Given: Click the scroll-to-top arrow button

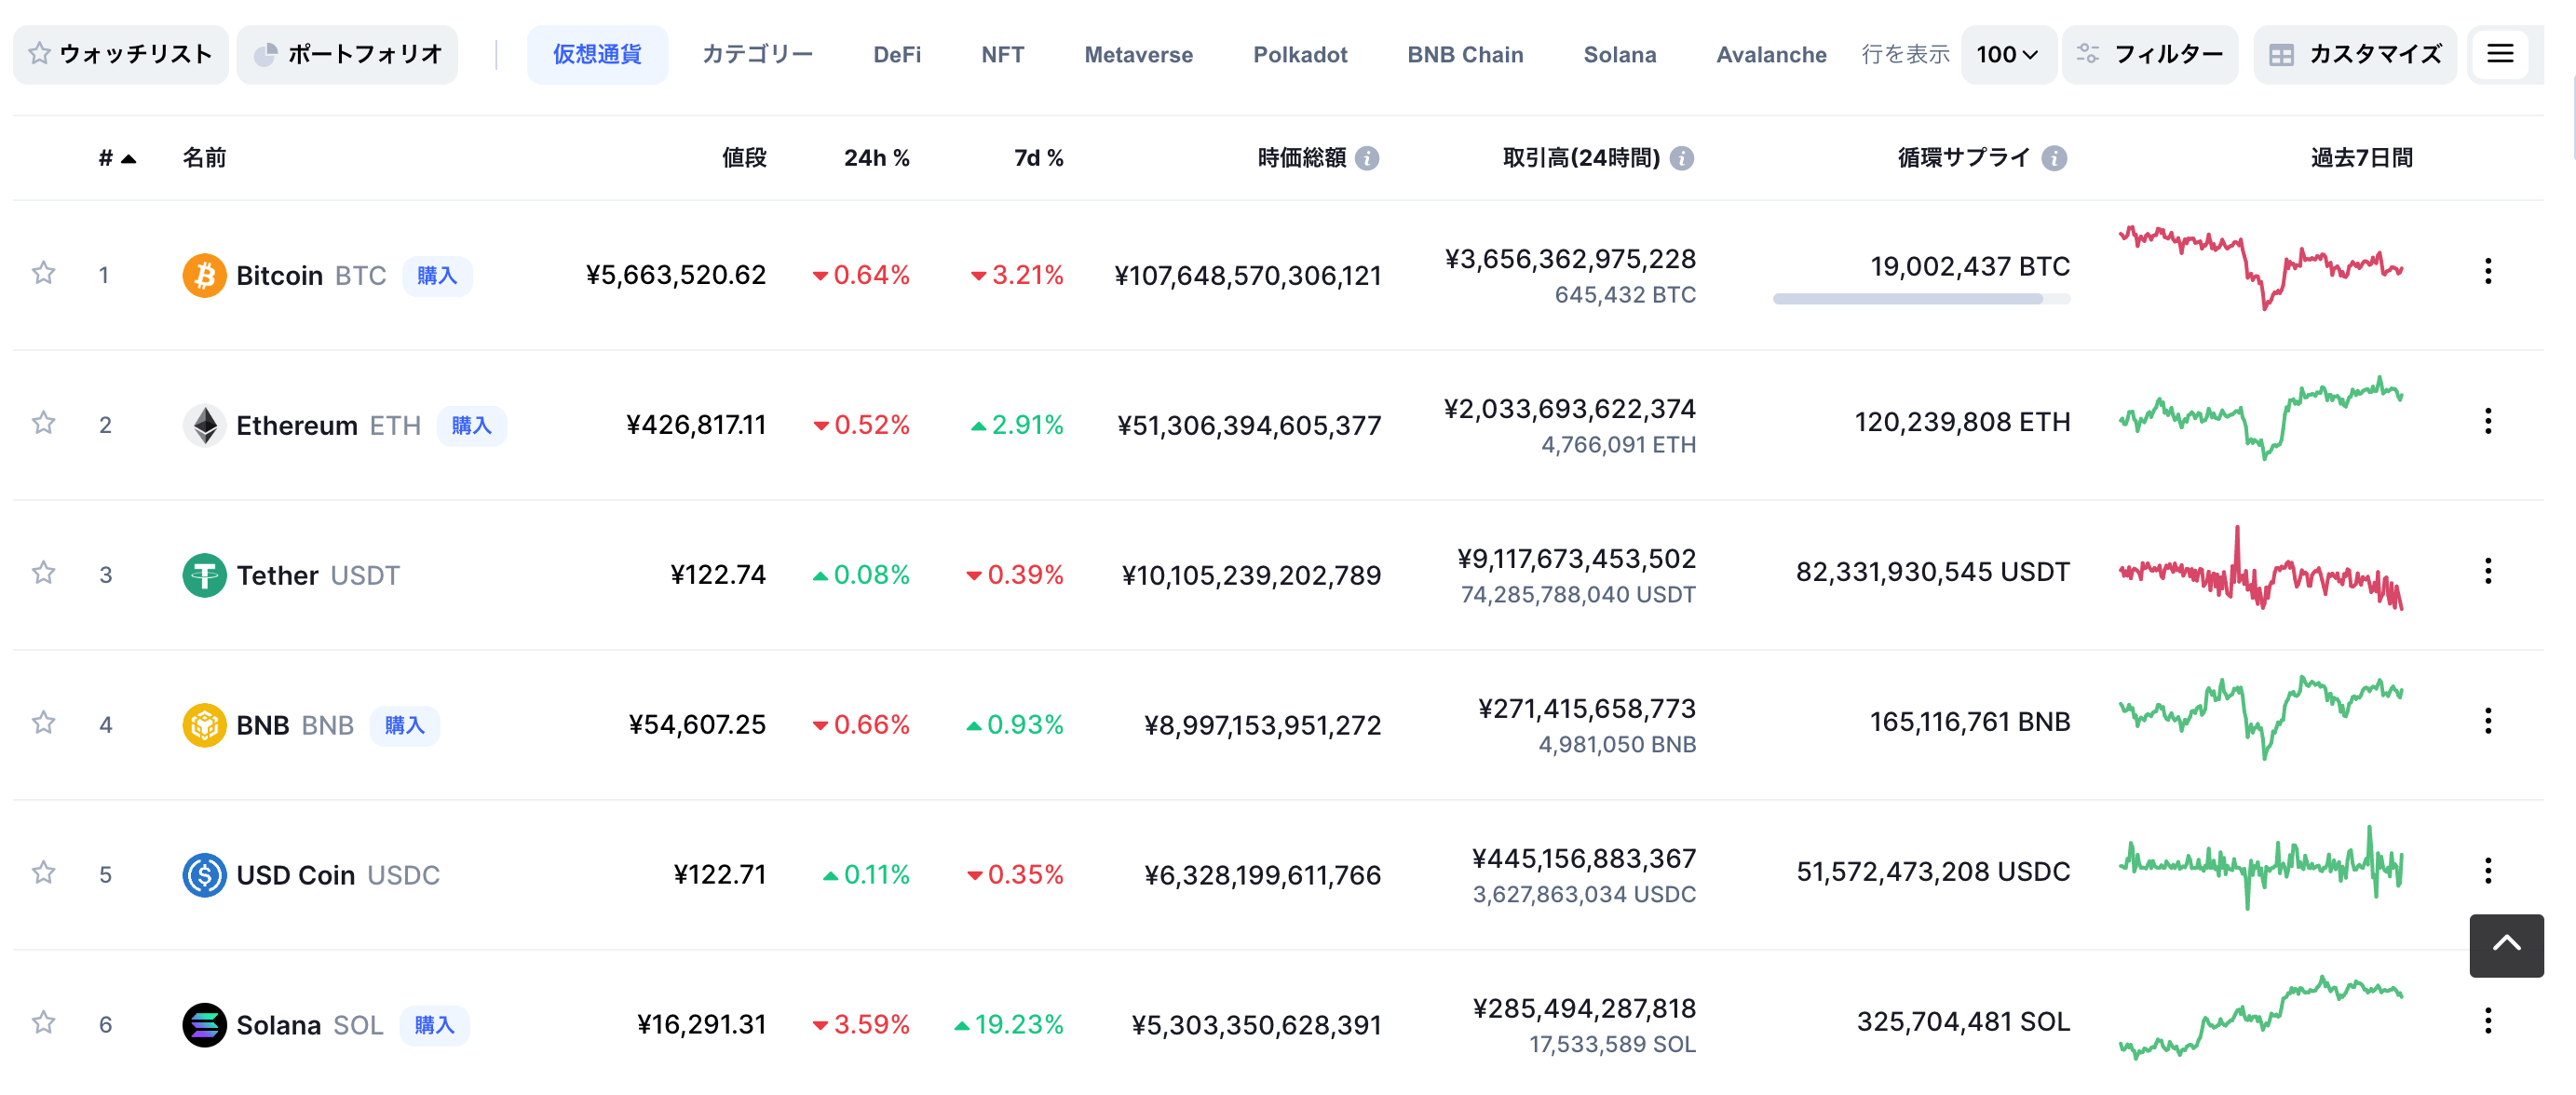Looking at the screenshot, I should click(x=2506, y=945).
